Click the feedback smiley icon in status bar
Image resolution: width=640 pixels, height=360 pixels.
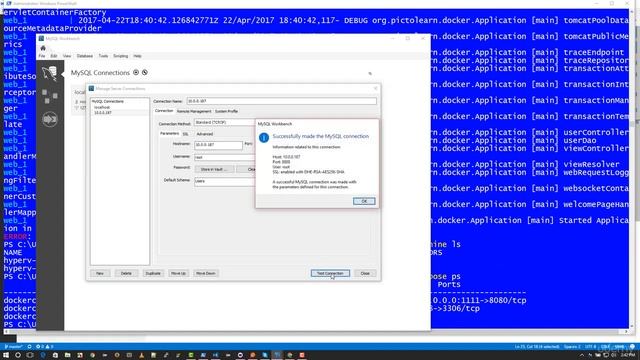[632, 347]
